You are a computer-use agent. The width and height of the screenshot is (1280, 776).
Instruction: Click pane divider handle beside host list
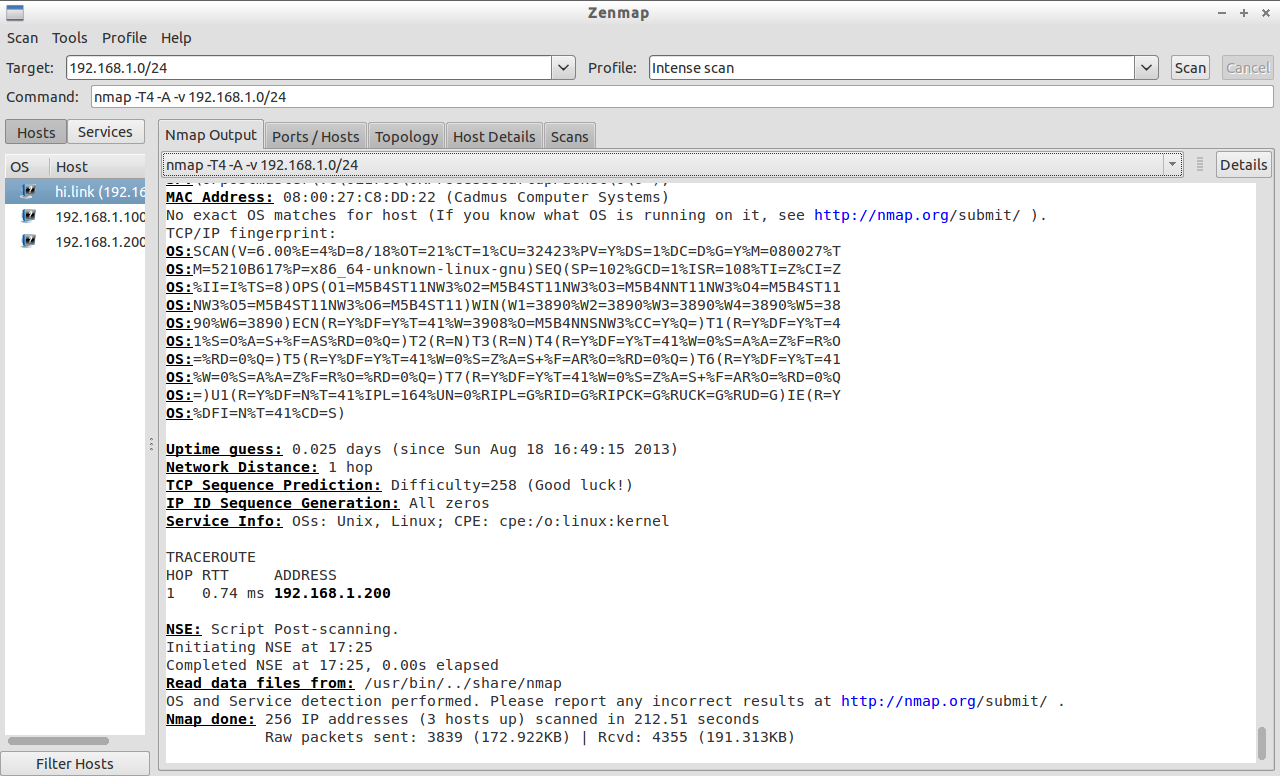coord(151,443)
